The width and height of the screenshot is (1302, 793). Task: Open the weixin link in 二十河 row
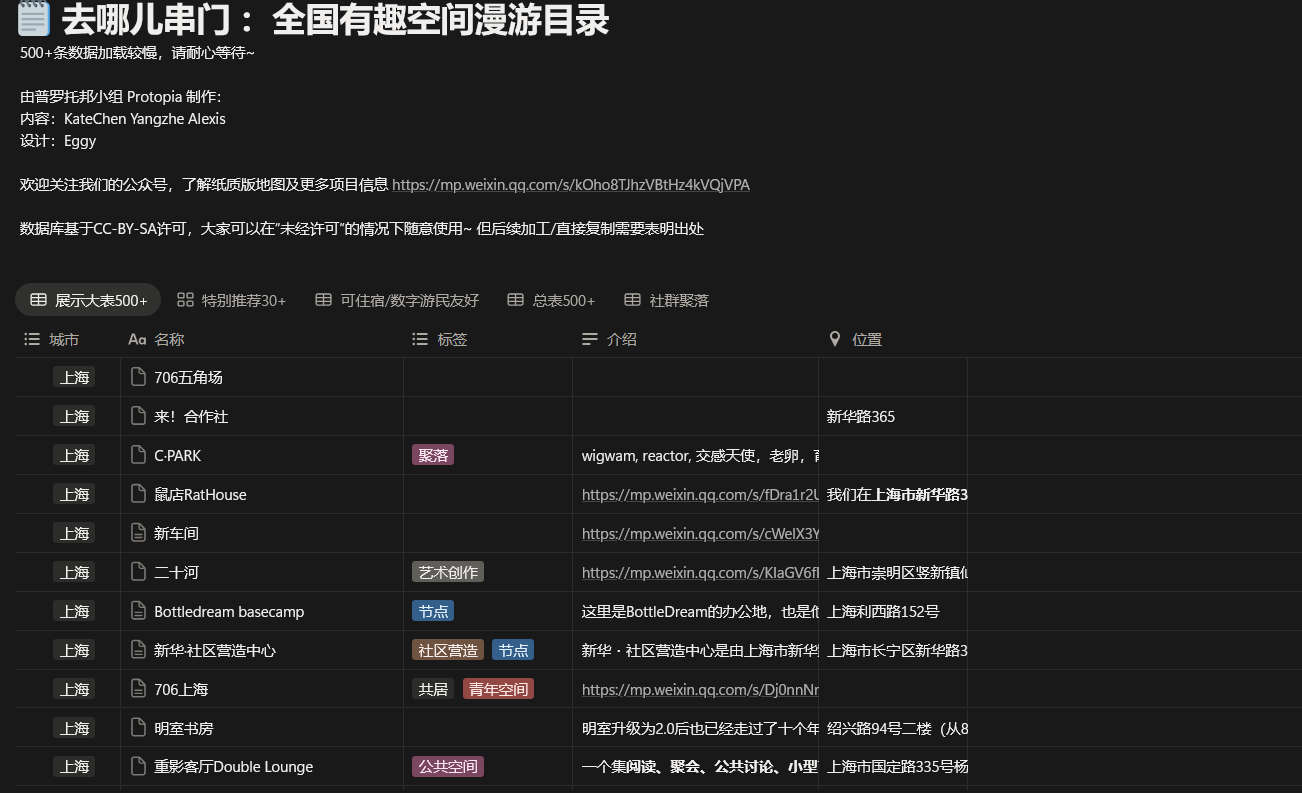pos(700,572)
